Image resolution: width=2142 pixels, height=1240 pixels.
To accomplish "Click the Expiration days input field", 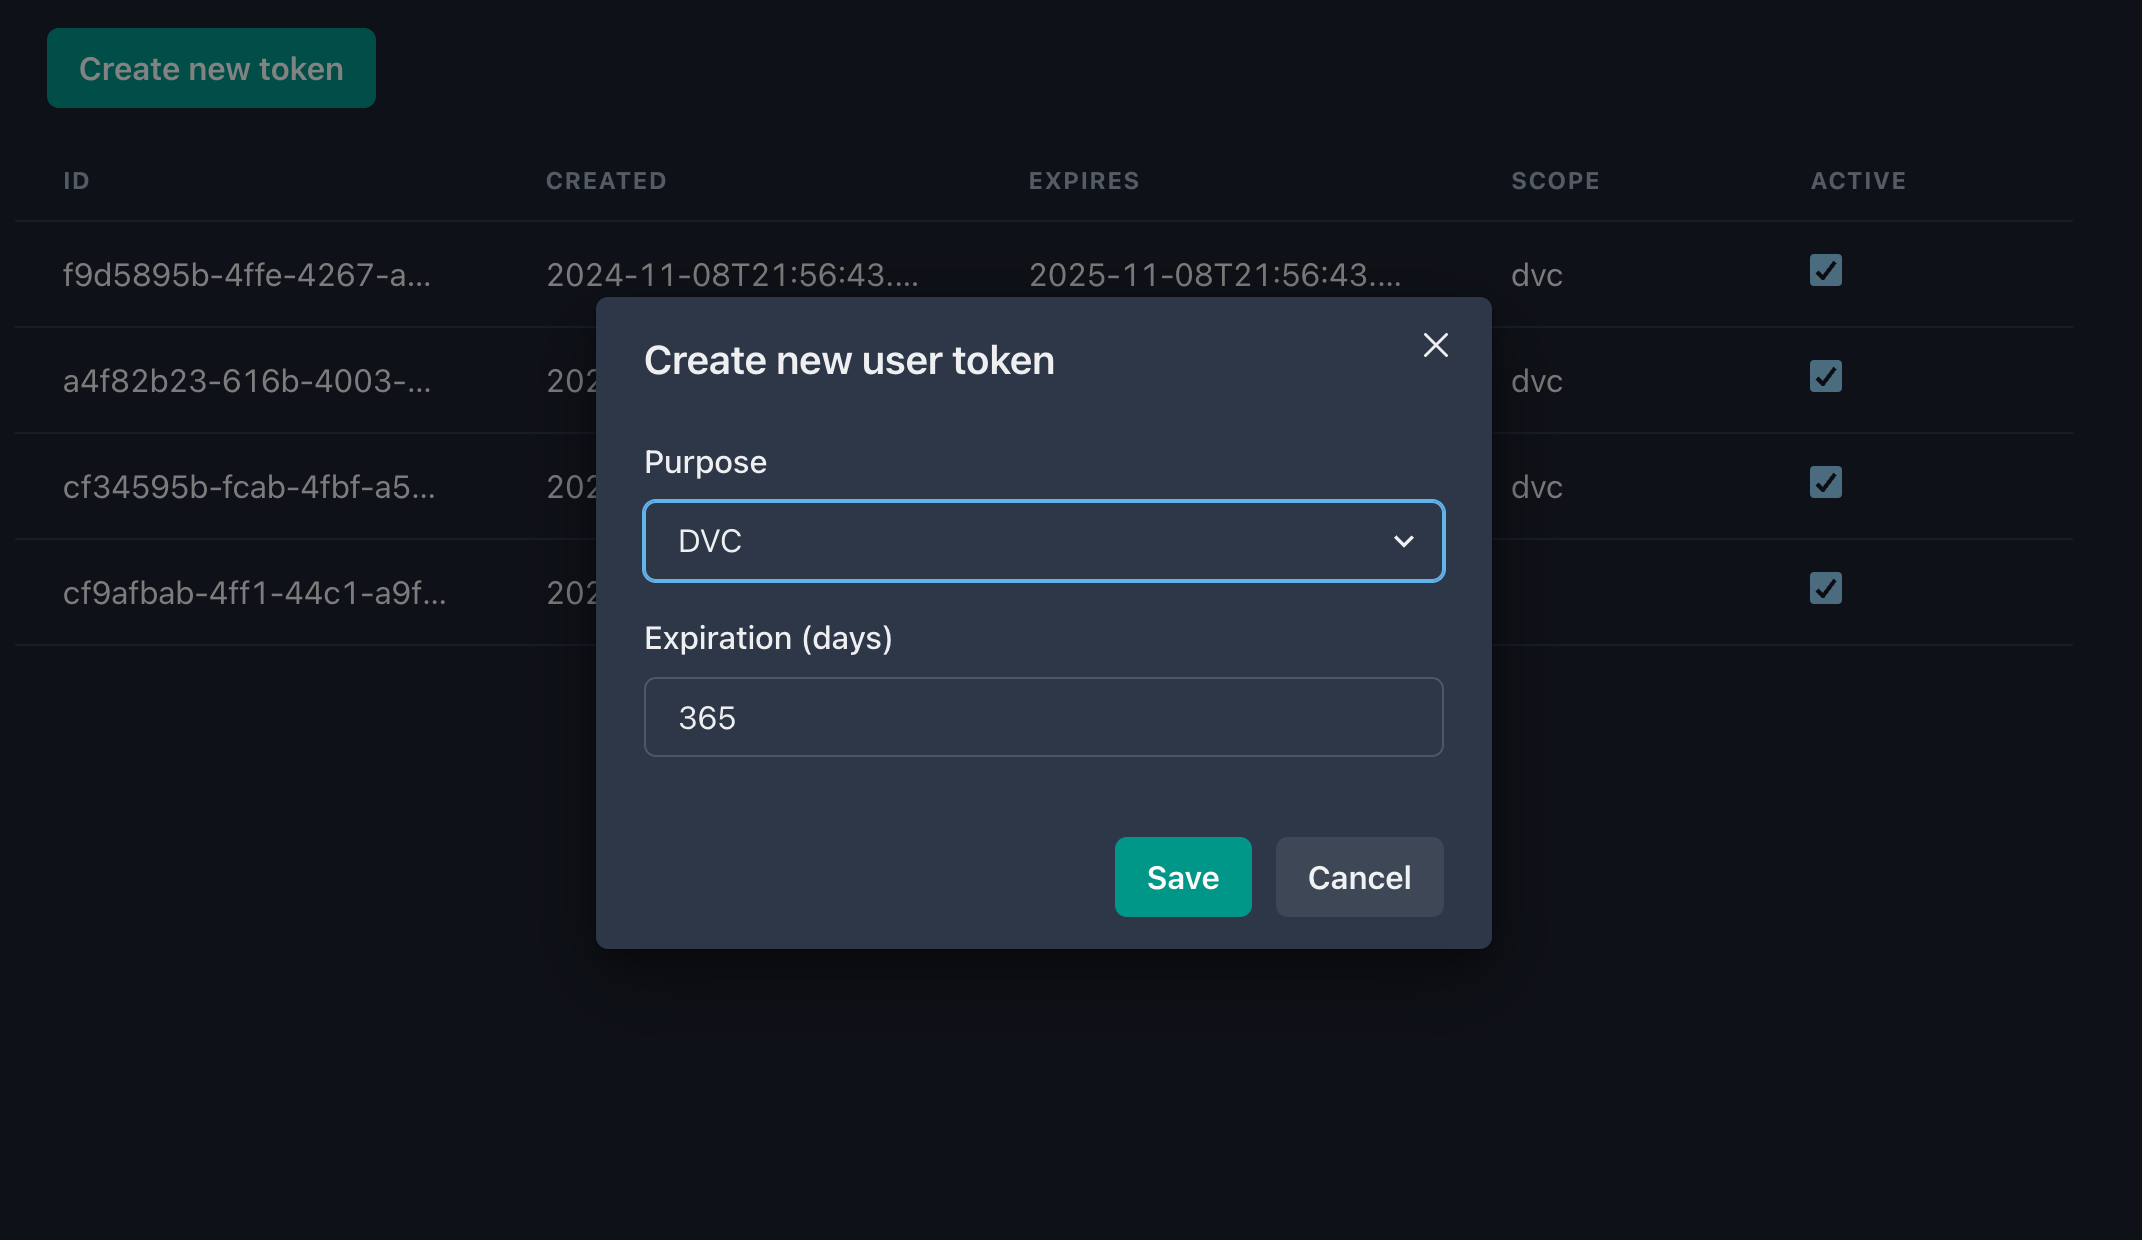I will coord(1044,717).
